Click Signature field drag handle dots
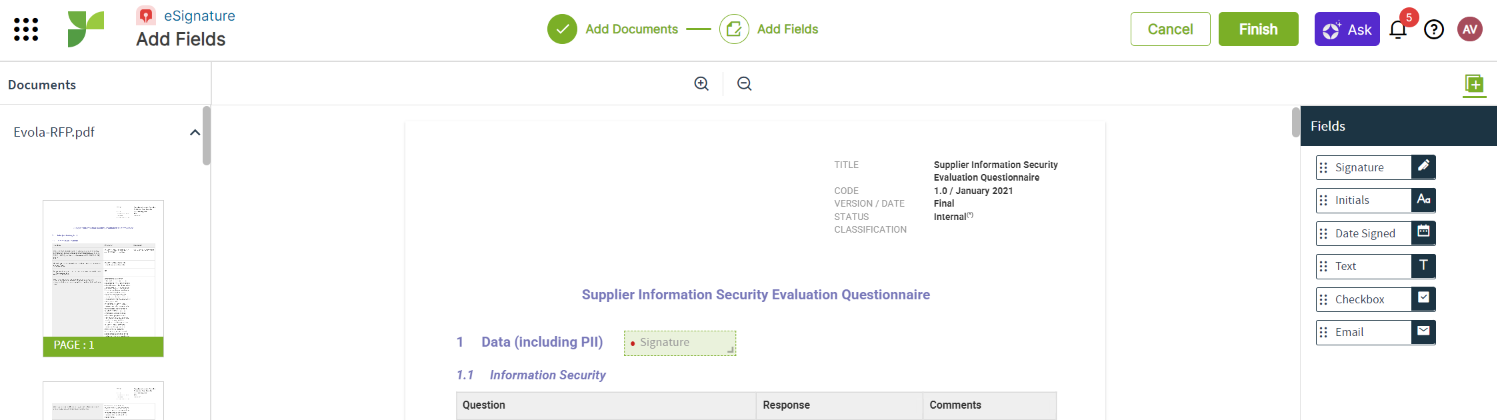This screenshot has width=1497, height=420. (1324, 167)
